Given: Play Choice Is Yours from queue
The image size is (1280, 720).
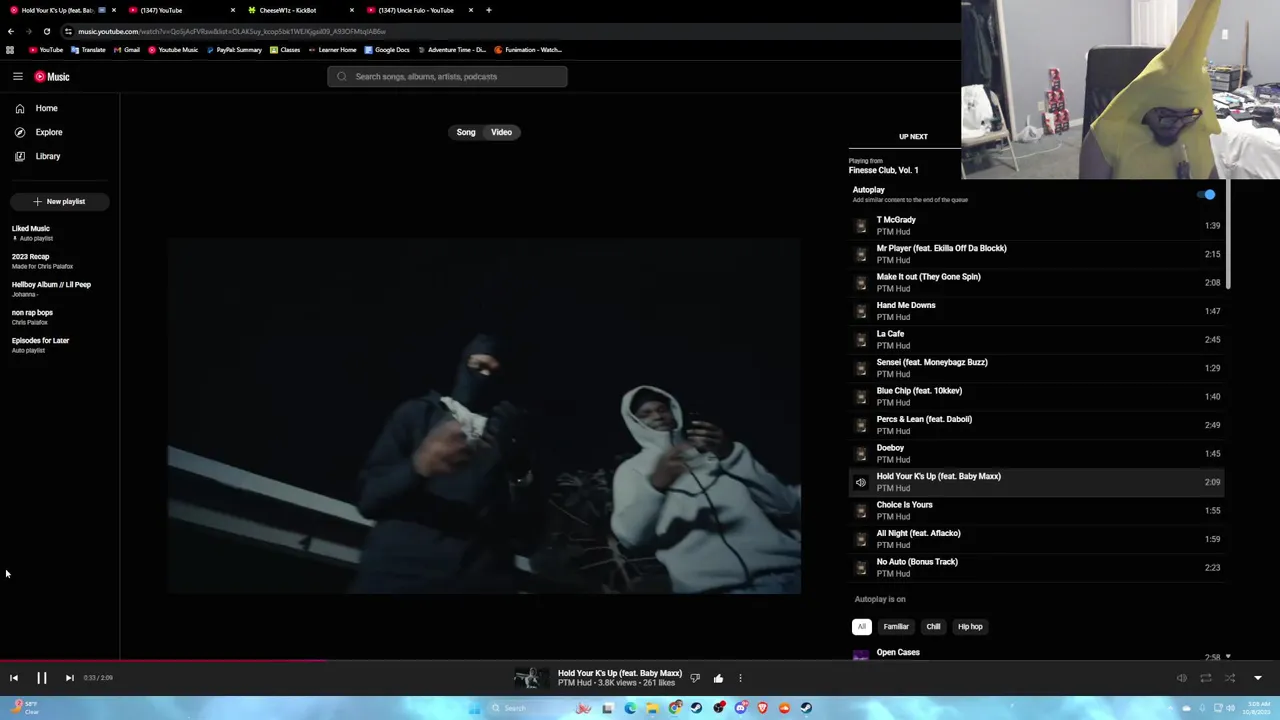Looking at the screenshot, I should [1036, 510].
